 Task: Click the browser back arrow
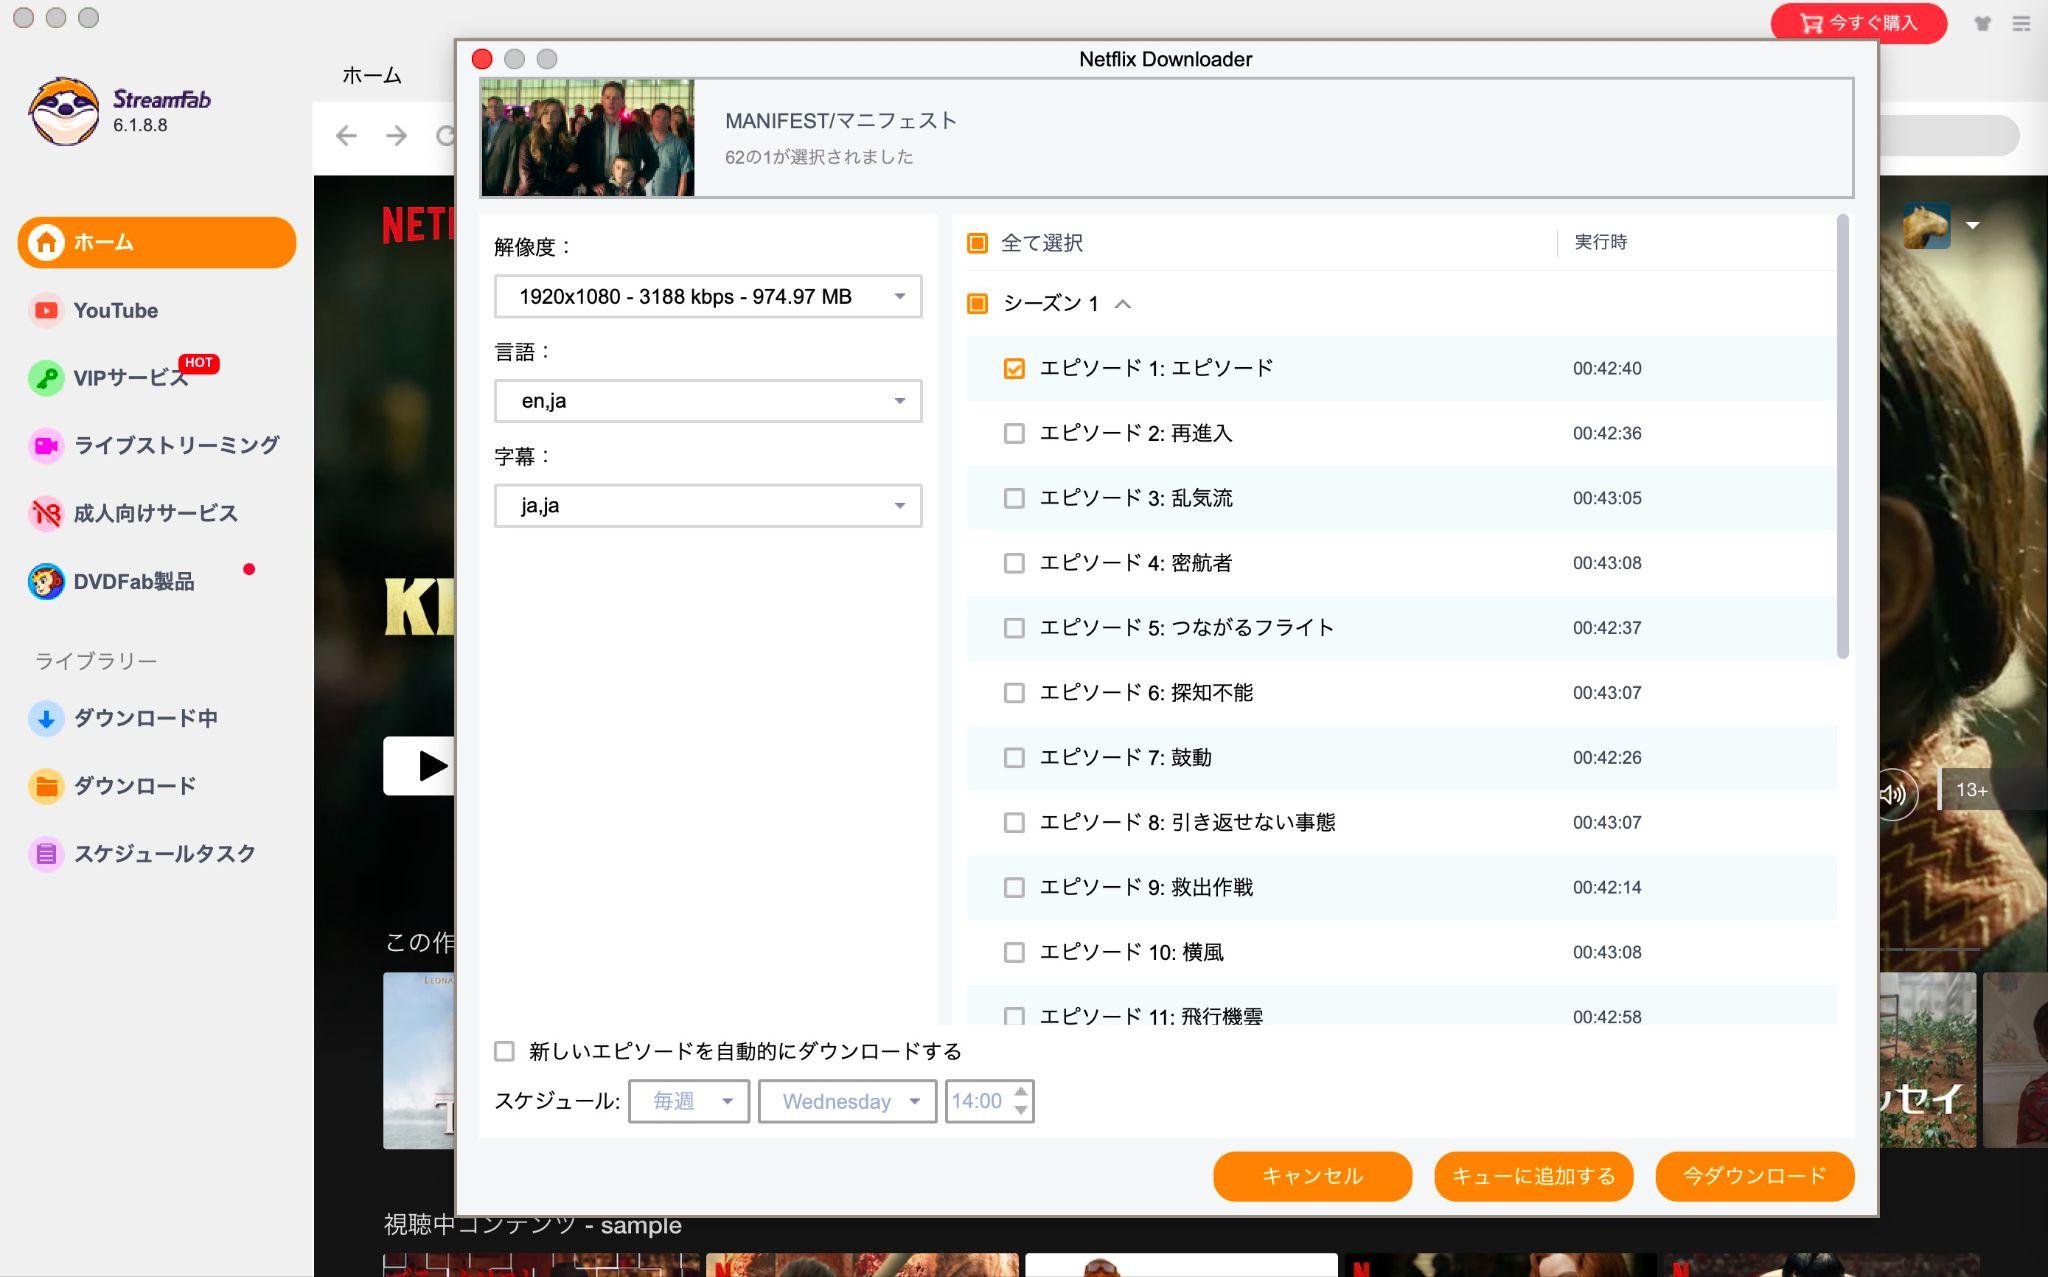point(346,135)
